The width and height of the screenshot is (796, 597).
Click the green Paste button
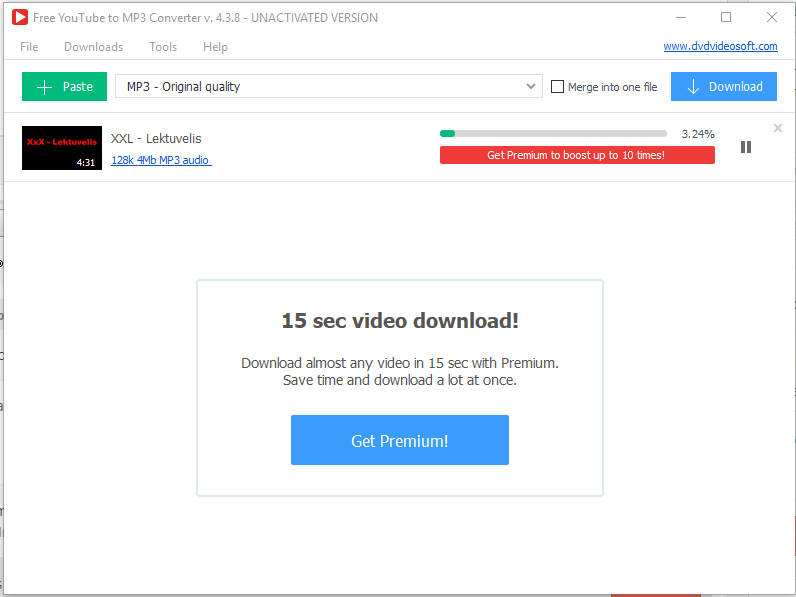pos(64,86)
